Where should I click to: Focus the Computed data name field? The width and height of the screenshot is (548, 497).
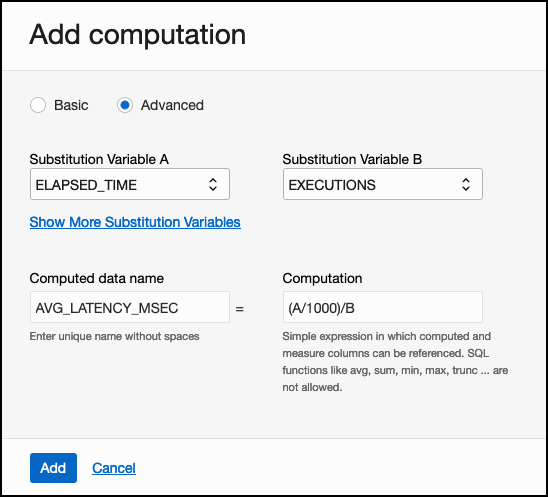[x=130, y=307]
